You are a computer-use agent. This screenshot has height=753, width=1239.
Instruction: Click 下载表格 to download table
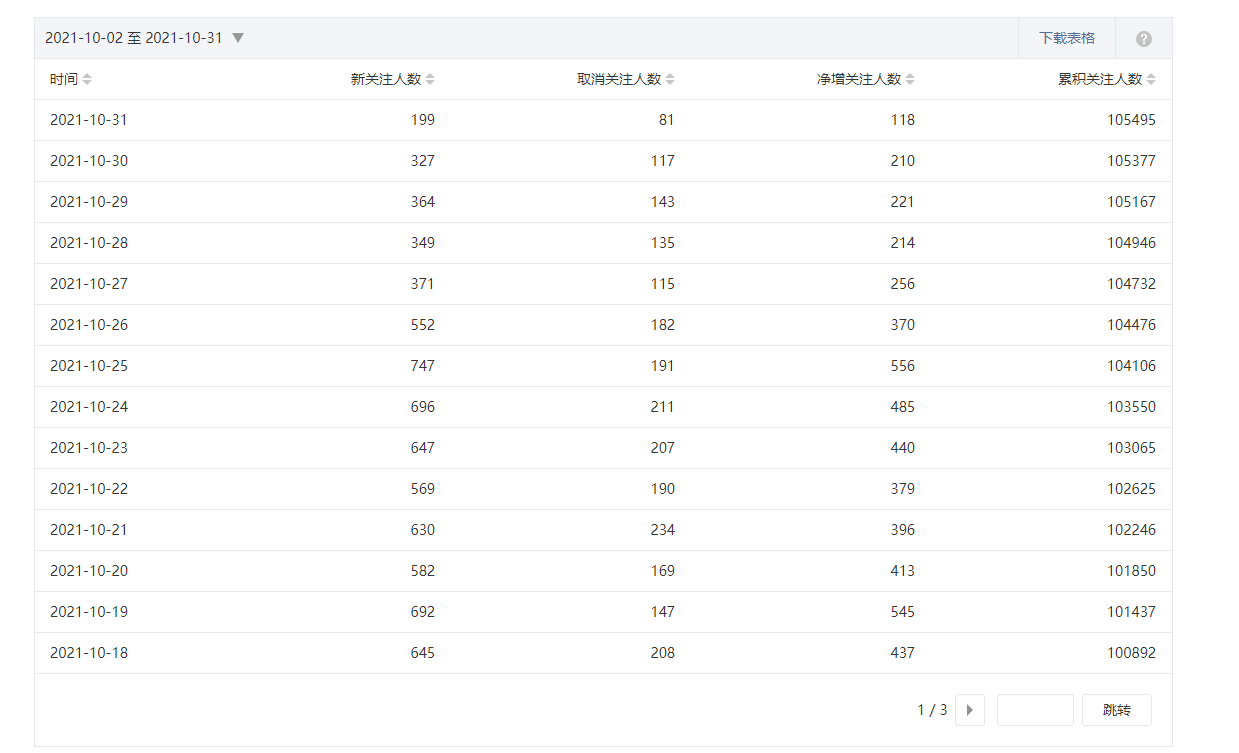click(1066, 38)
